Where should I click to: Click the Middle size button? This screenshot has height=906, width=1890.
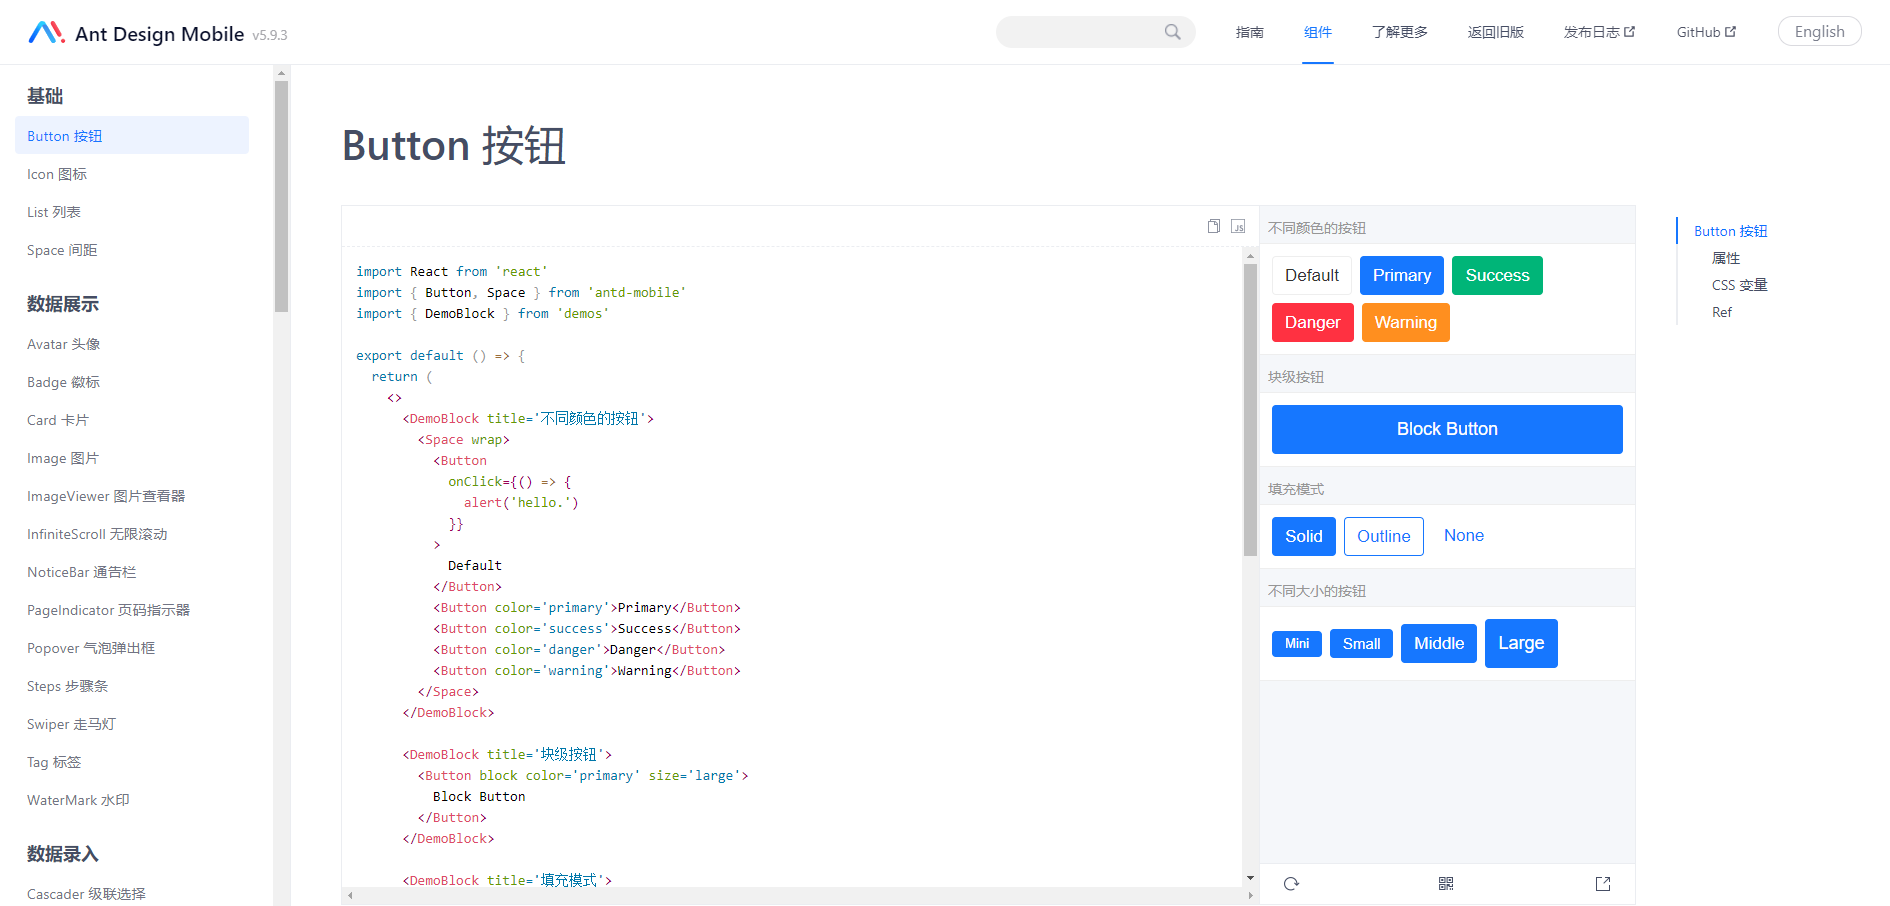coord(1439,644)
